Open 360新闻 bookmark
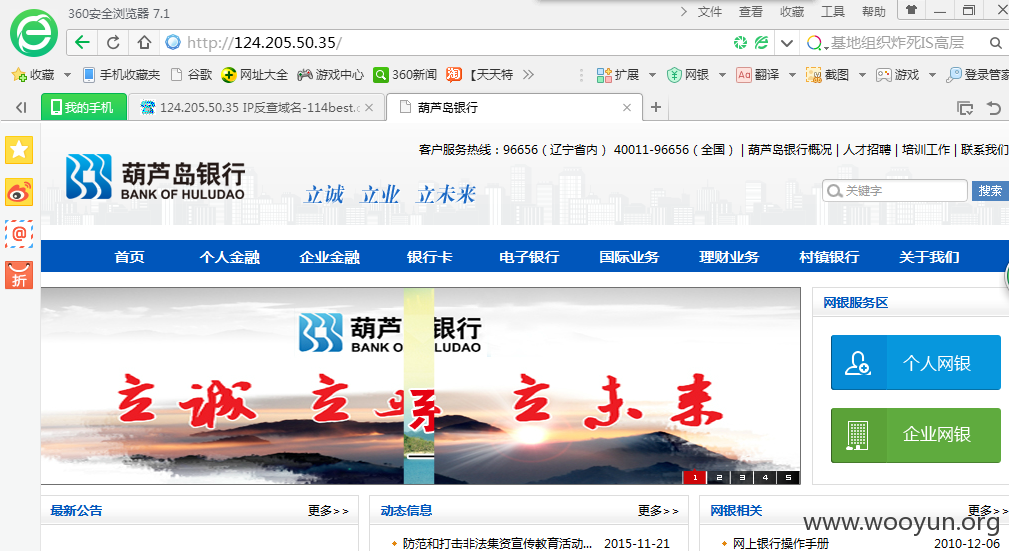This screenshot has width=1009, height=551. click(405, 75)
